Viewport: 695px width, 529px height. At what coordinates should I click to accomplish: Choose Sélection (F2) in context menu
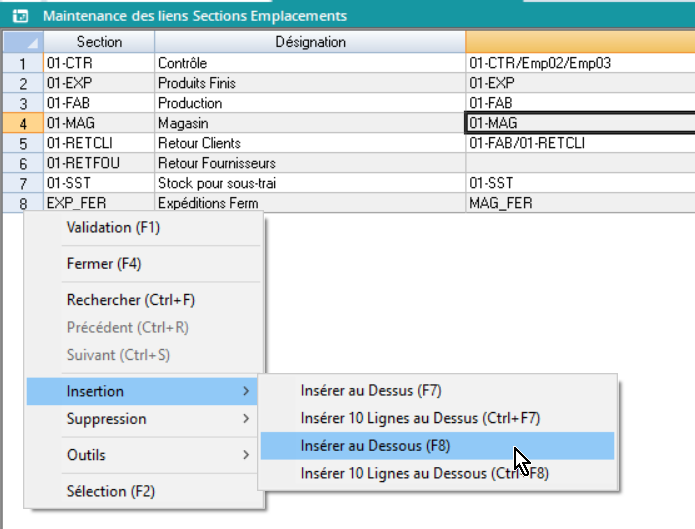(110, 491)
